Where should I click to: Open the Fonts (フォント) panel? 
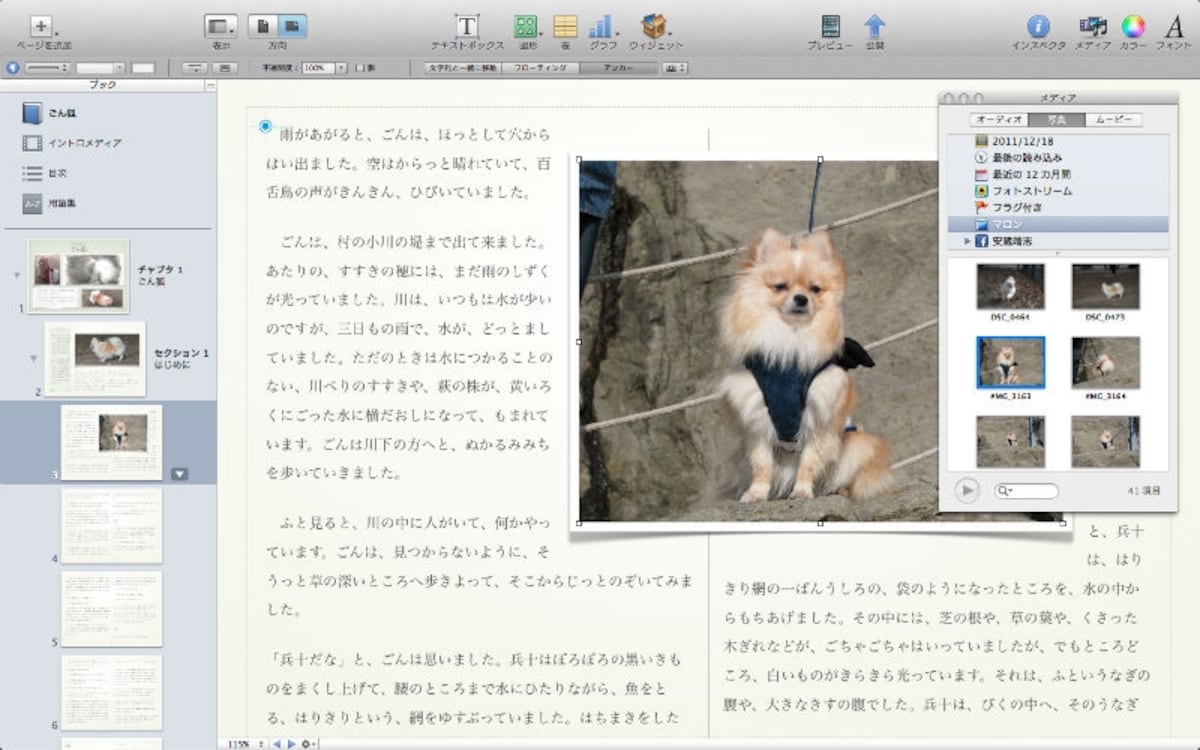click(x=1173, y=27)
